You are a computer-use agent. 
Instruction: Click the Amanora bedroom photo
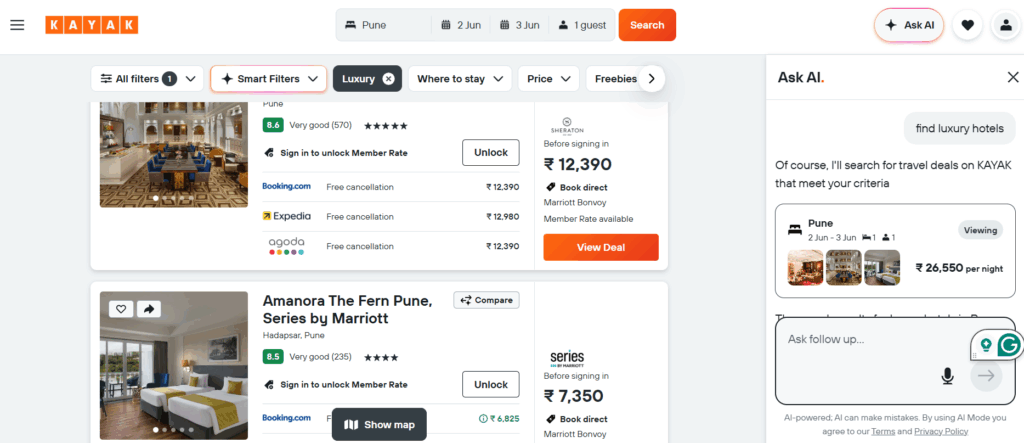pos(174,365)
